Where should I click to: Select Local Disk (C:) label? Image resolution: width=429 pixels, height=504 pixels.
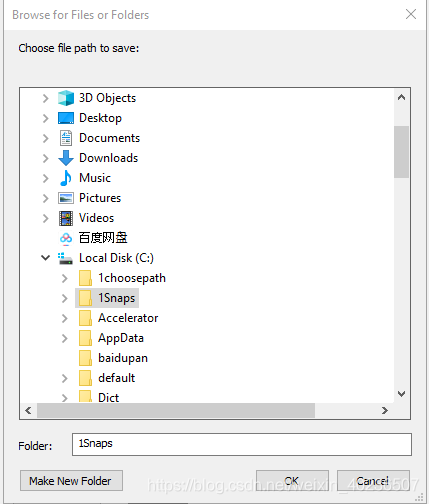coord(116,258)
